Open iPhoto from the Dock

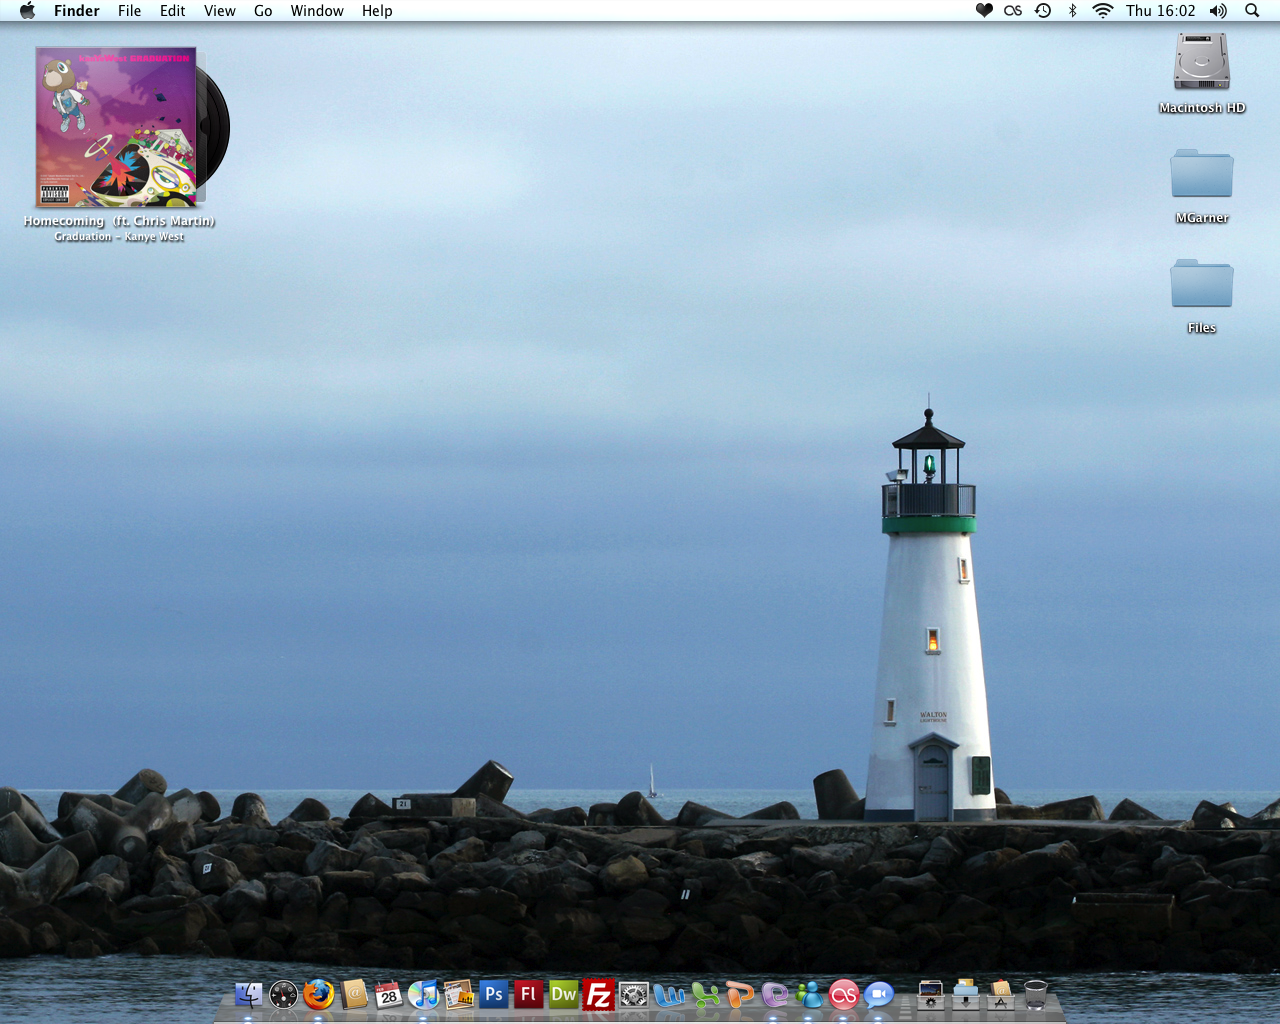459,995
